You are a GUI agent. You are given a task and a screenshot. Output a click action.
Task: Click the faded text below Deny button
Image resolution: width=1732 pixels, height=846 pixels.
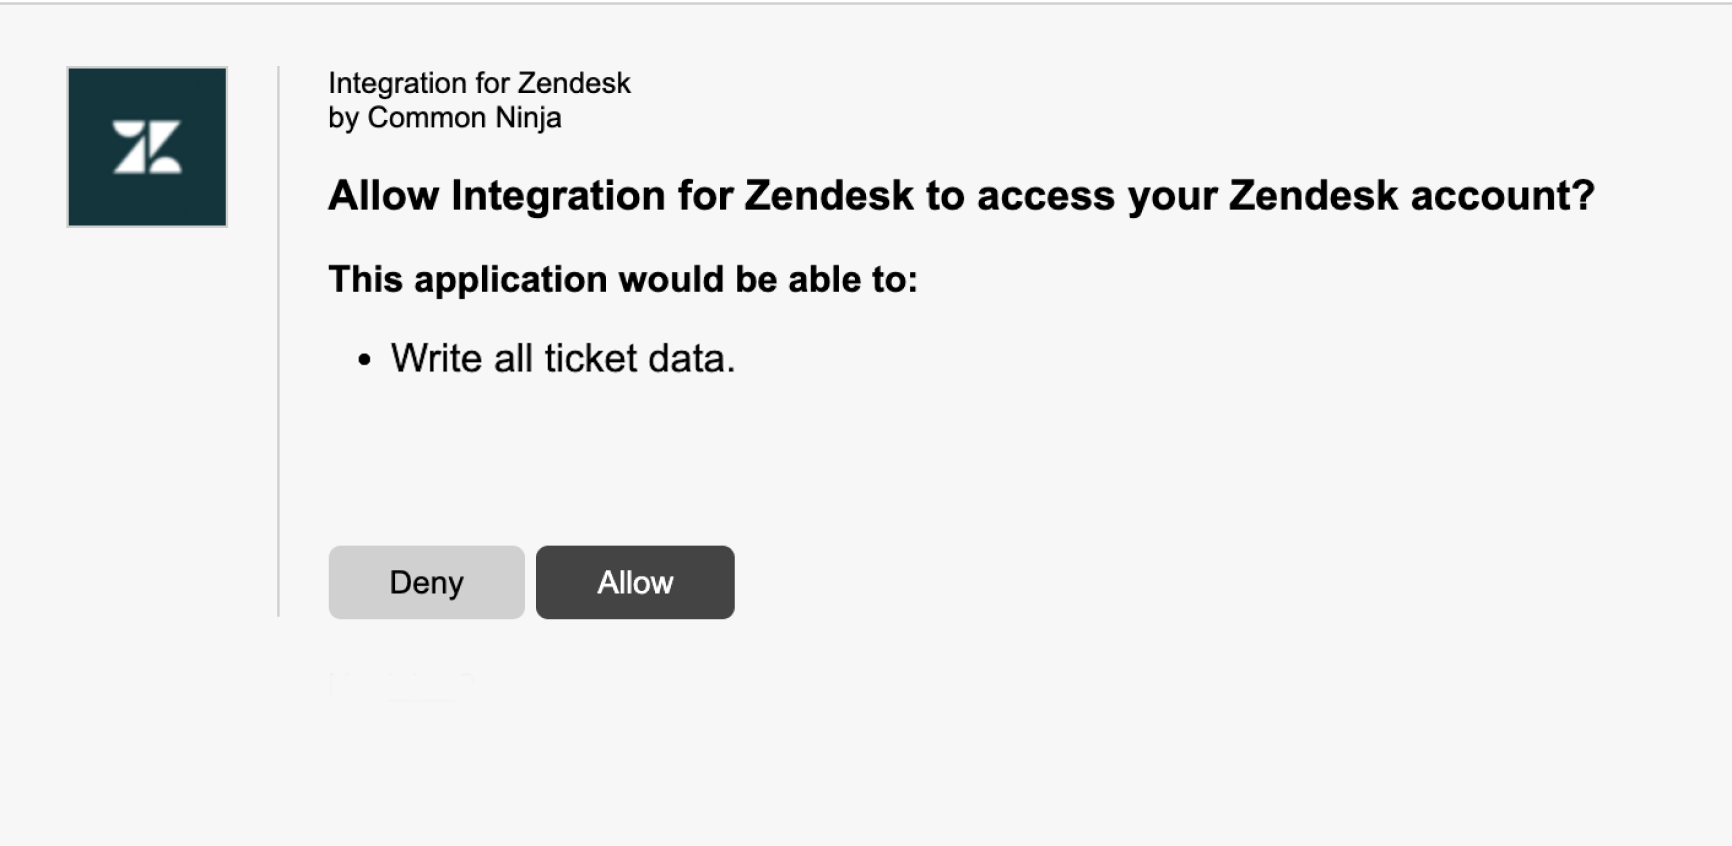coord(400,685)
